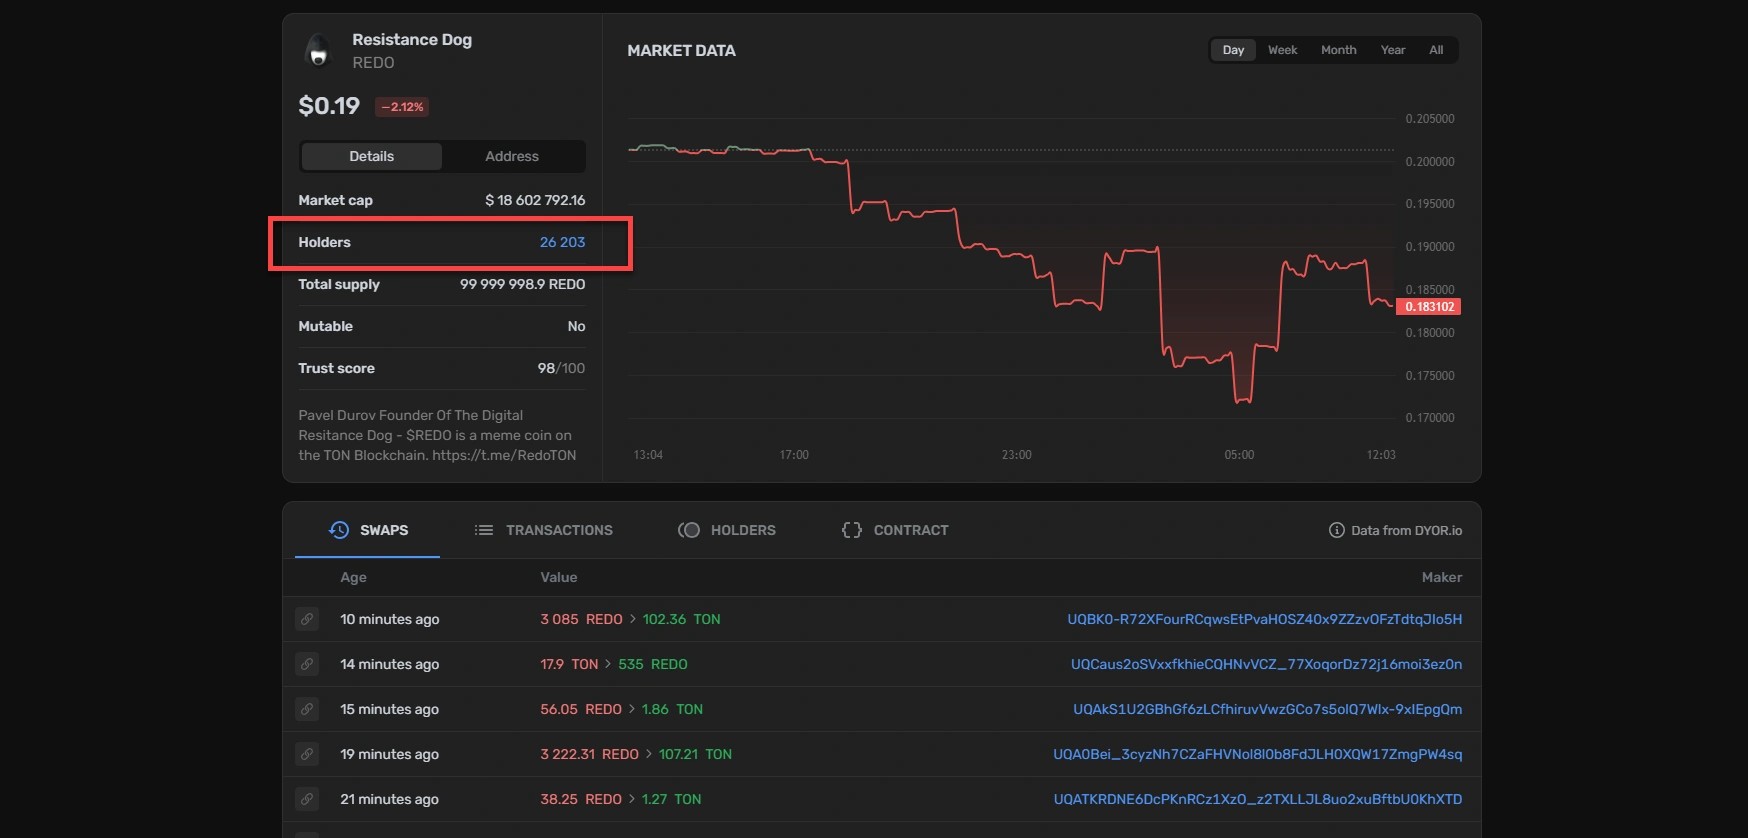Click the 0.183102 current price marker
1748x838 pixels.
click(x=1428, y=307)
